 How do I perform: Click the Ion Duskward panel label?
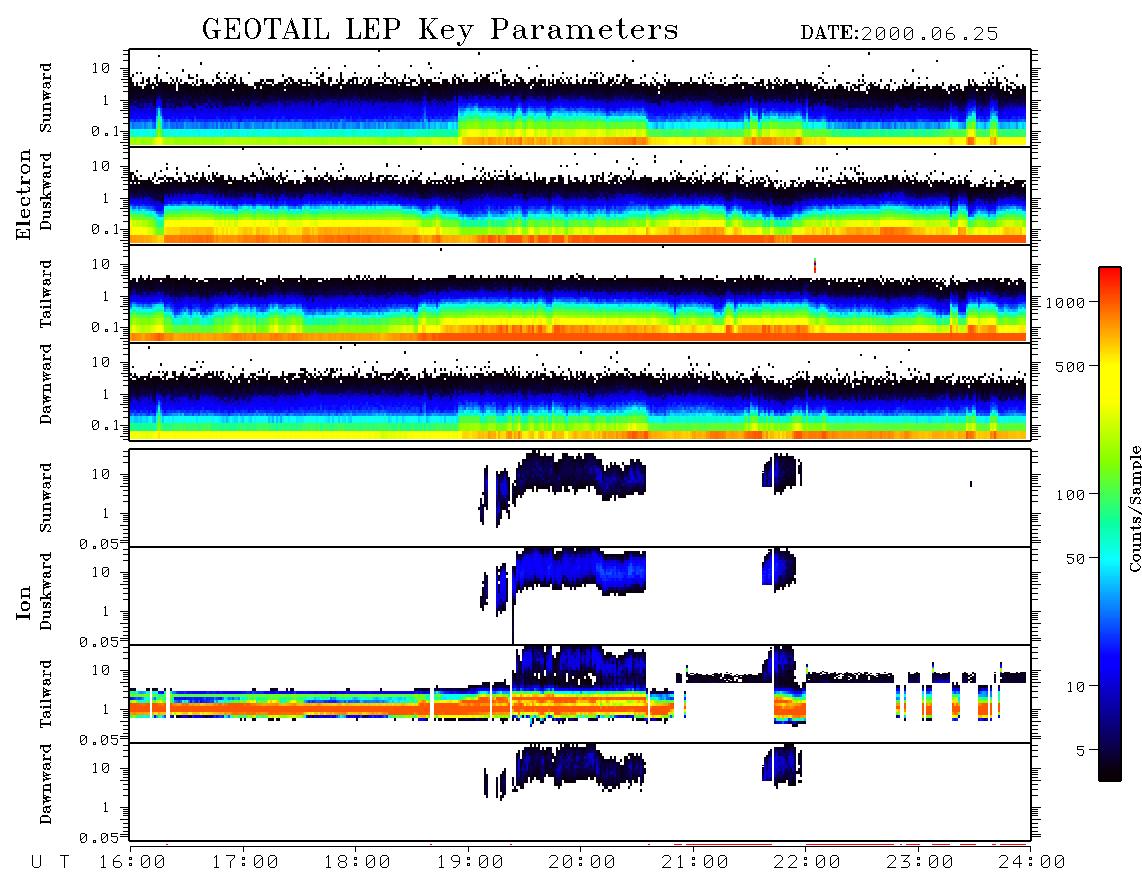pyautogui.click(x=47, y=592)
